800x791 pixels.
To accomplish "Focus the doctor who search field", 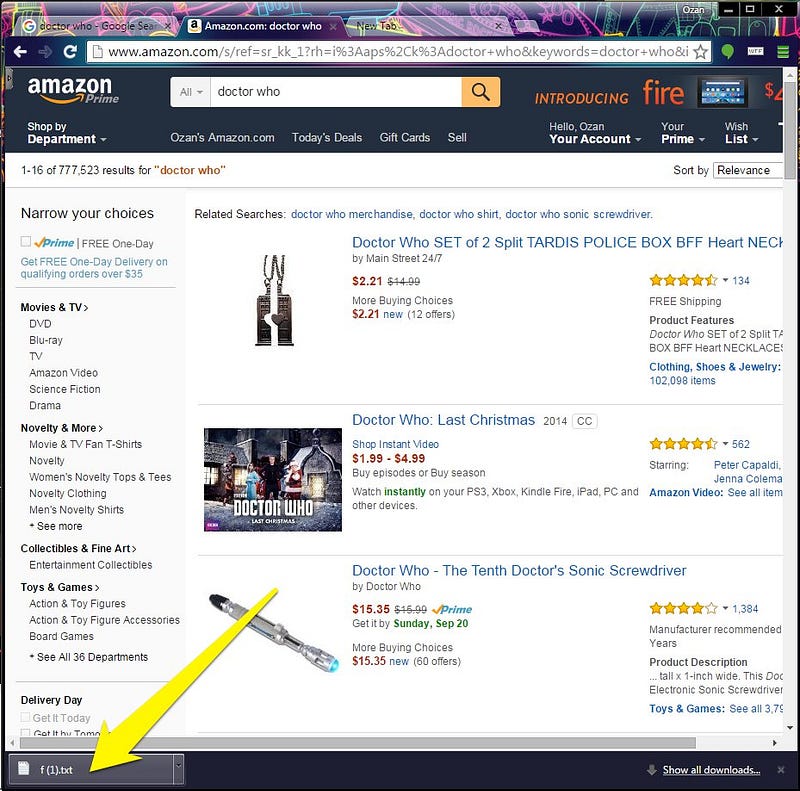I will [x=336, y=92].
